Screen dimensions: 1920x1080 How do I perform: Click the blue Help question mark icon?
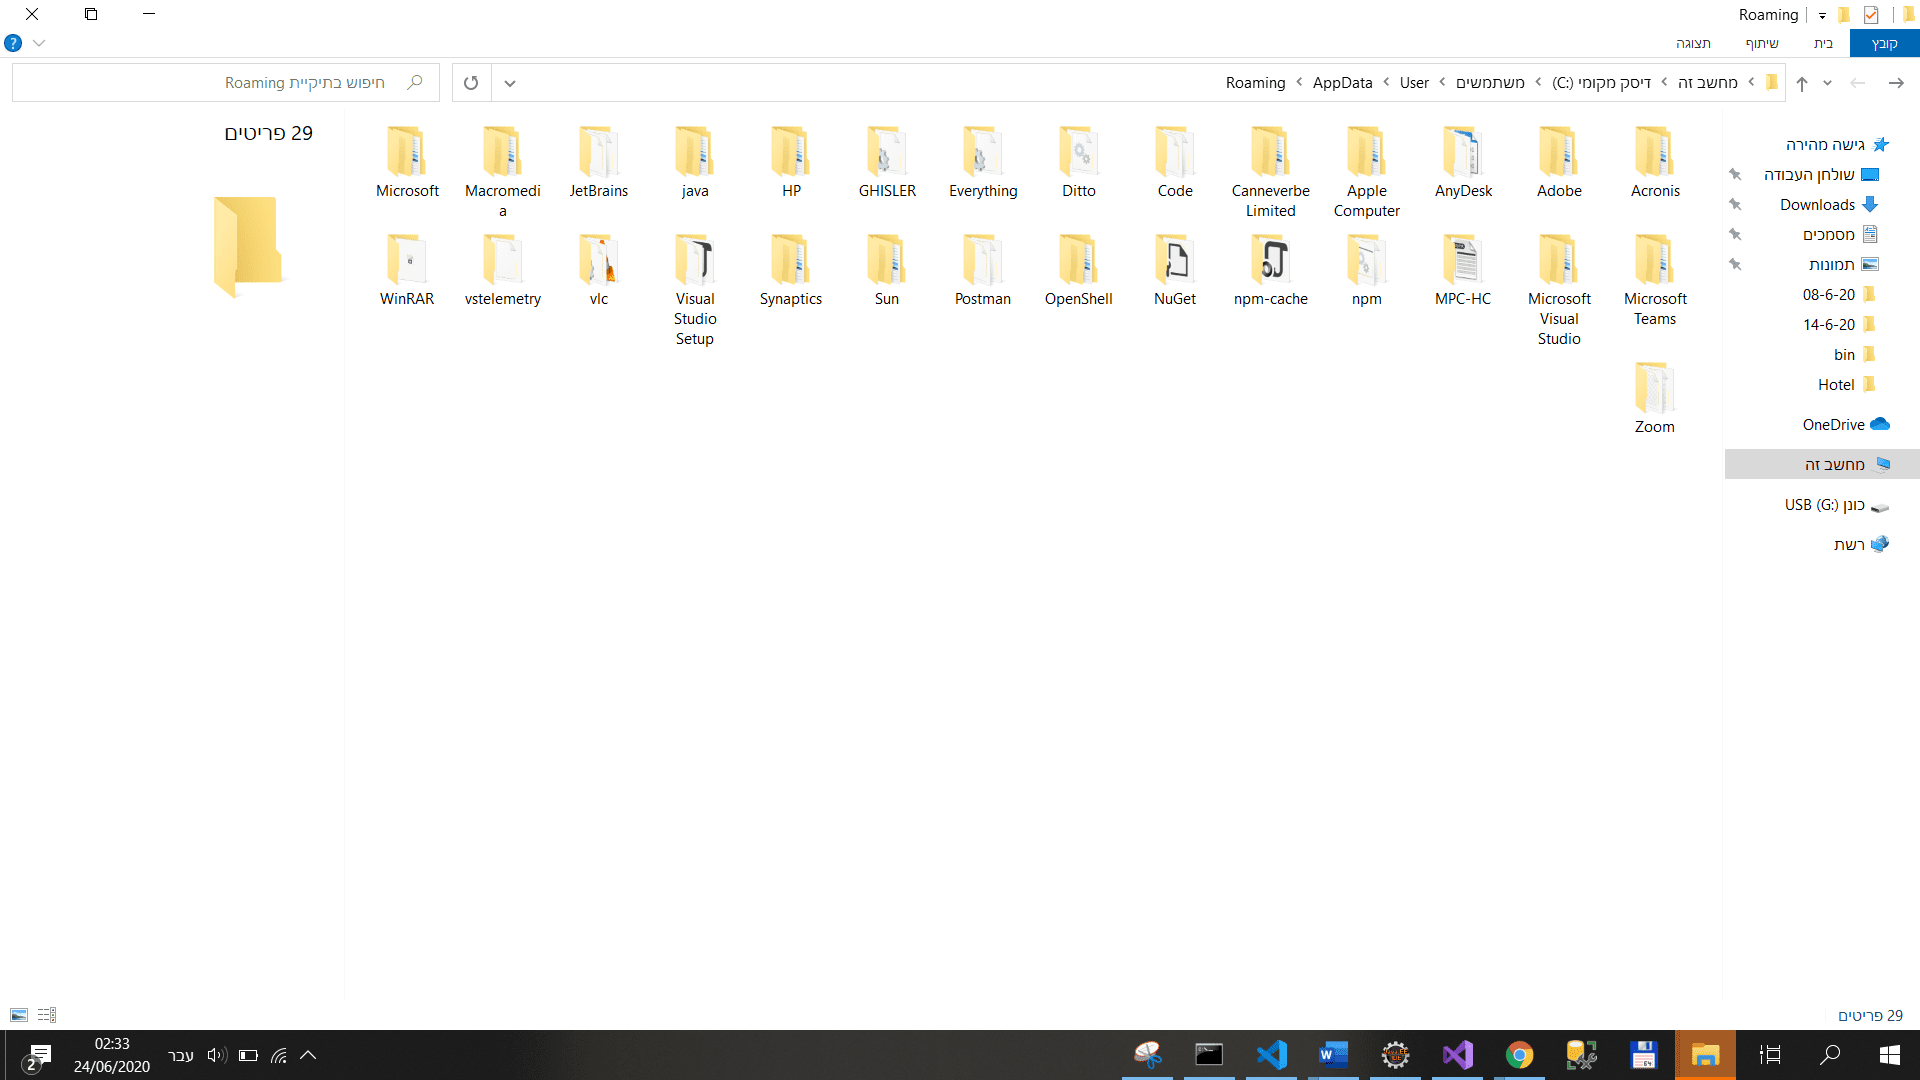click(13, 43)
